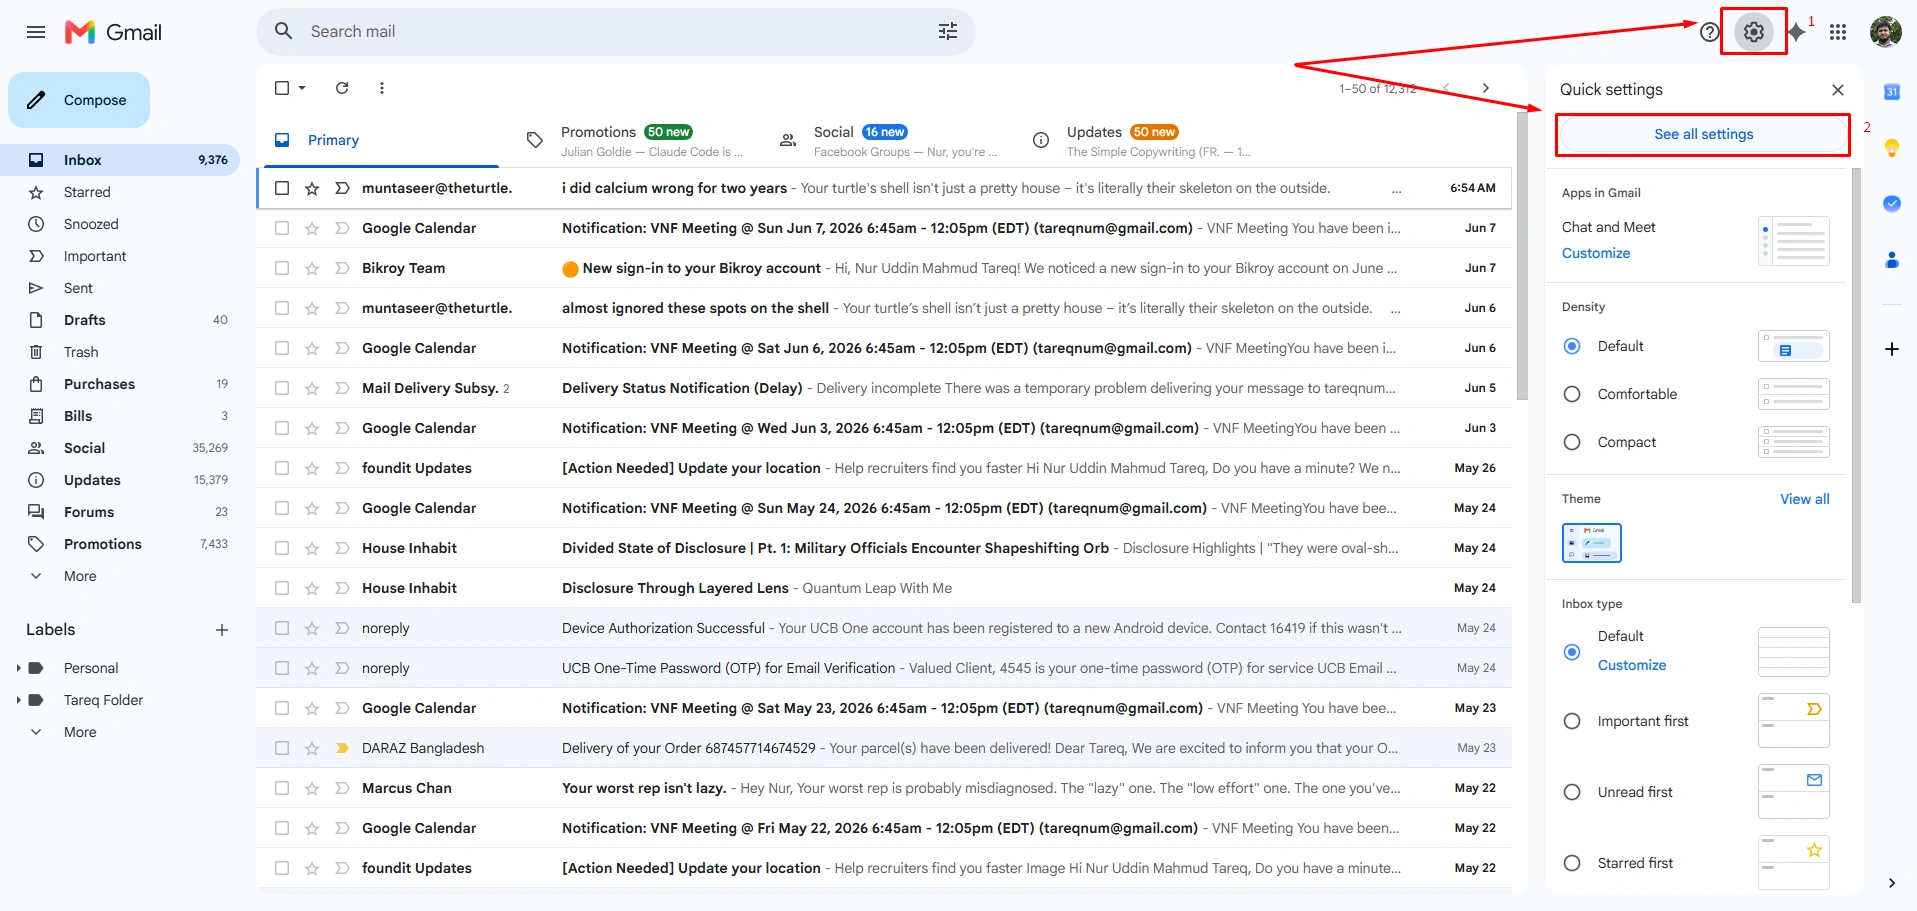
Task: Create a new label with plus icon
Action: click(222, 630)
